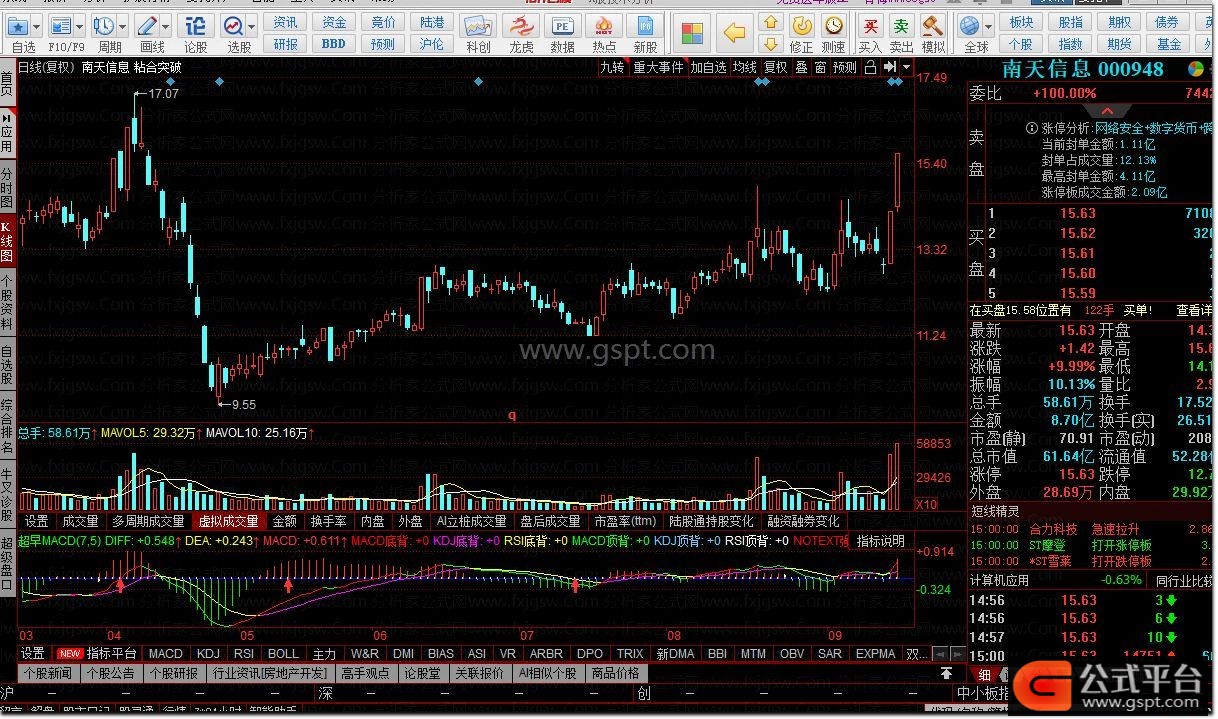Toggle 重大事件 major events markers

[658, 67]
